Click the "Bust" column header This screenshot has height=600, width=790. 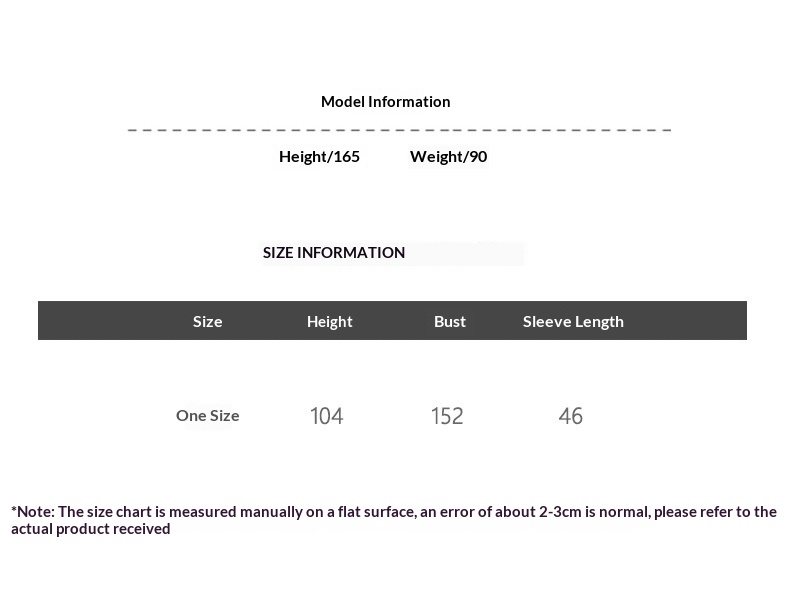tap(449, 321)
